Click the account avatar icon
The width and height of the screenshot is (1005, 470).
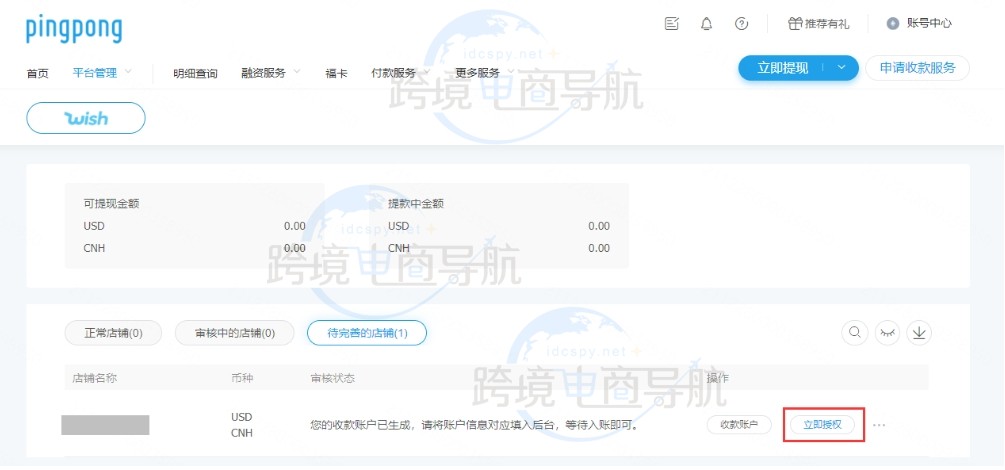pyautogui.click(x=893, y=24)
